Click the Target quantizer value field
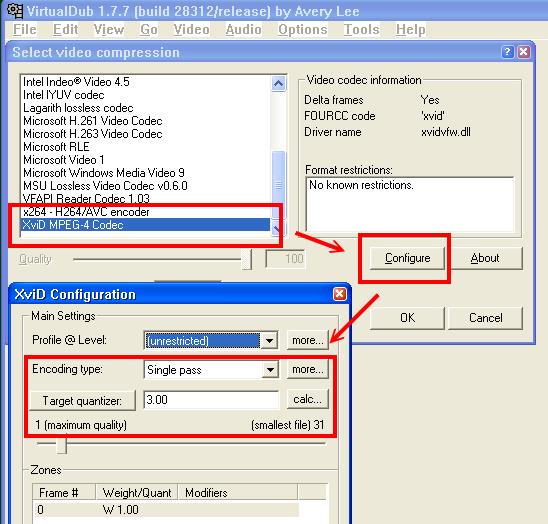Screen dimensions: 548x524 coord(211,400)
